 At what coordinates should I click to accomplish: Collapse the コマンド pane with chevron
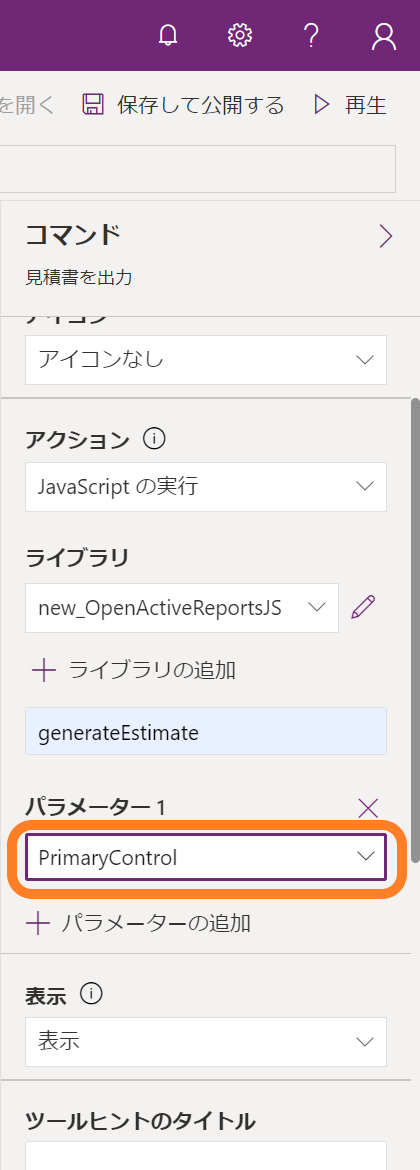[386, 237]
